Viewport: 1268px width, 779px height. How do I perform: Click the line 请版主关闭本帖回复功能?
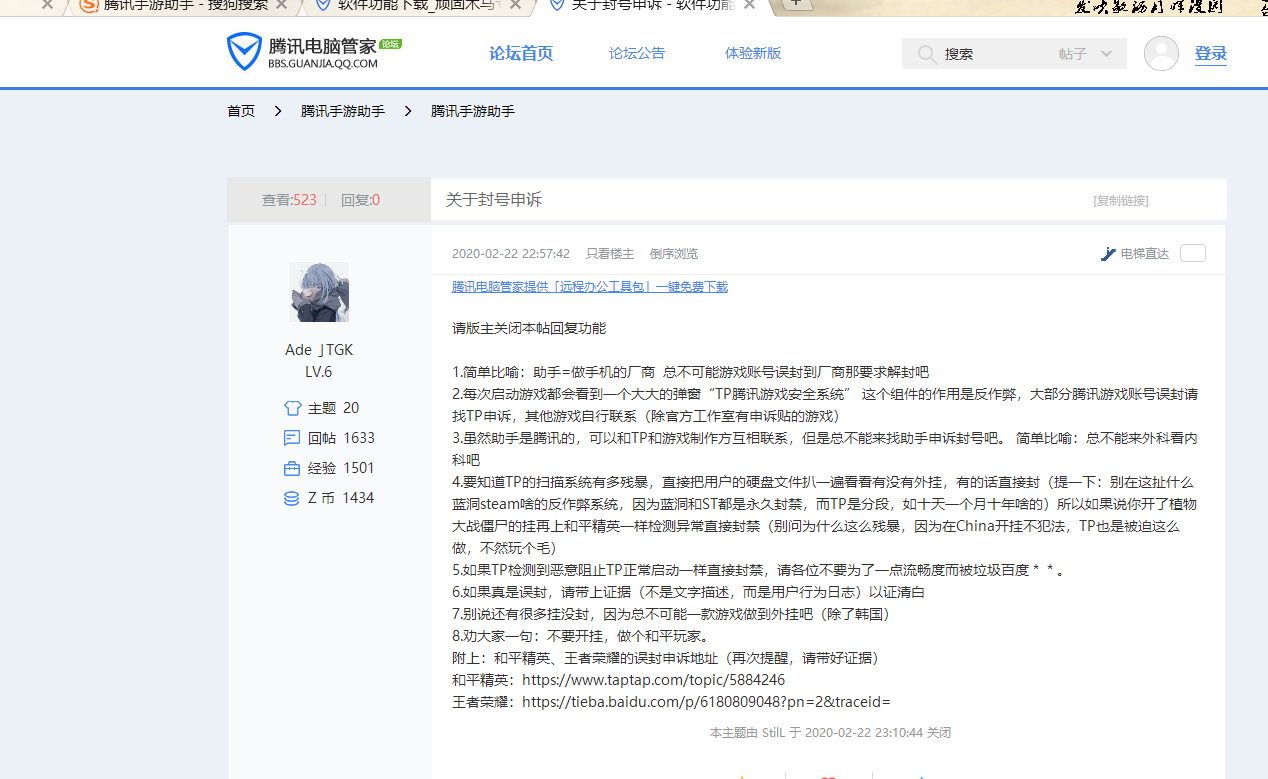pos(529,328)
